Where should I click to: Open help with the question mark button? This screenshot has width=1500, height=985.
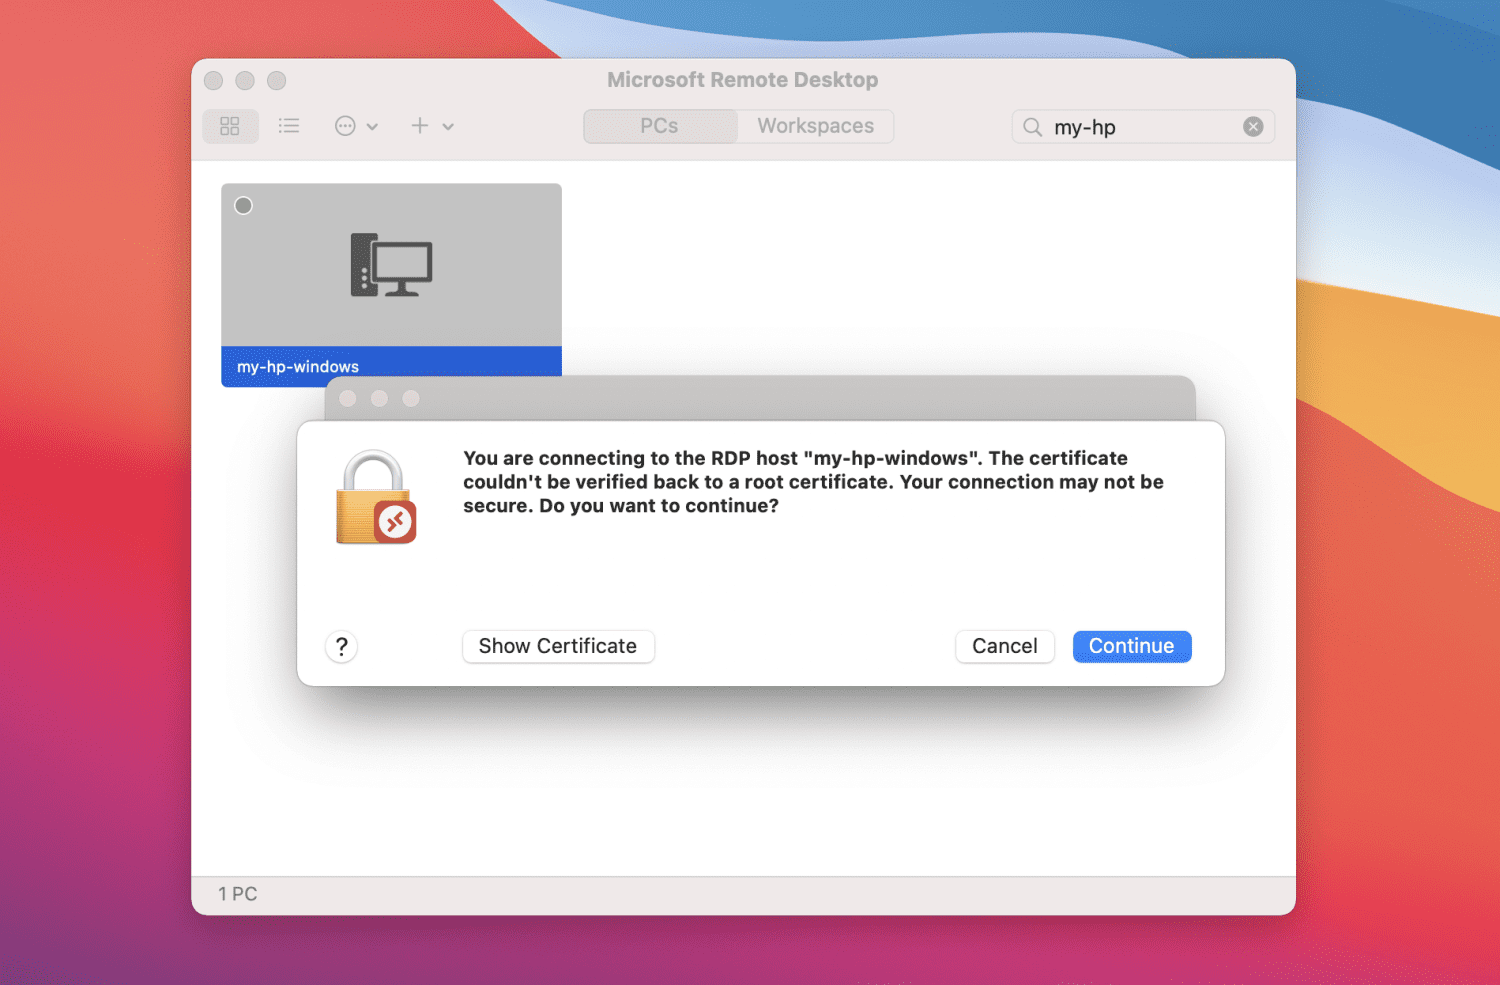[x=342, y=647]
